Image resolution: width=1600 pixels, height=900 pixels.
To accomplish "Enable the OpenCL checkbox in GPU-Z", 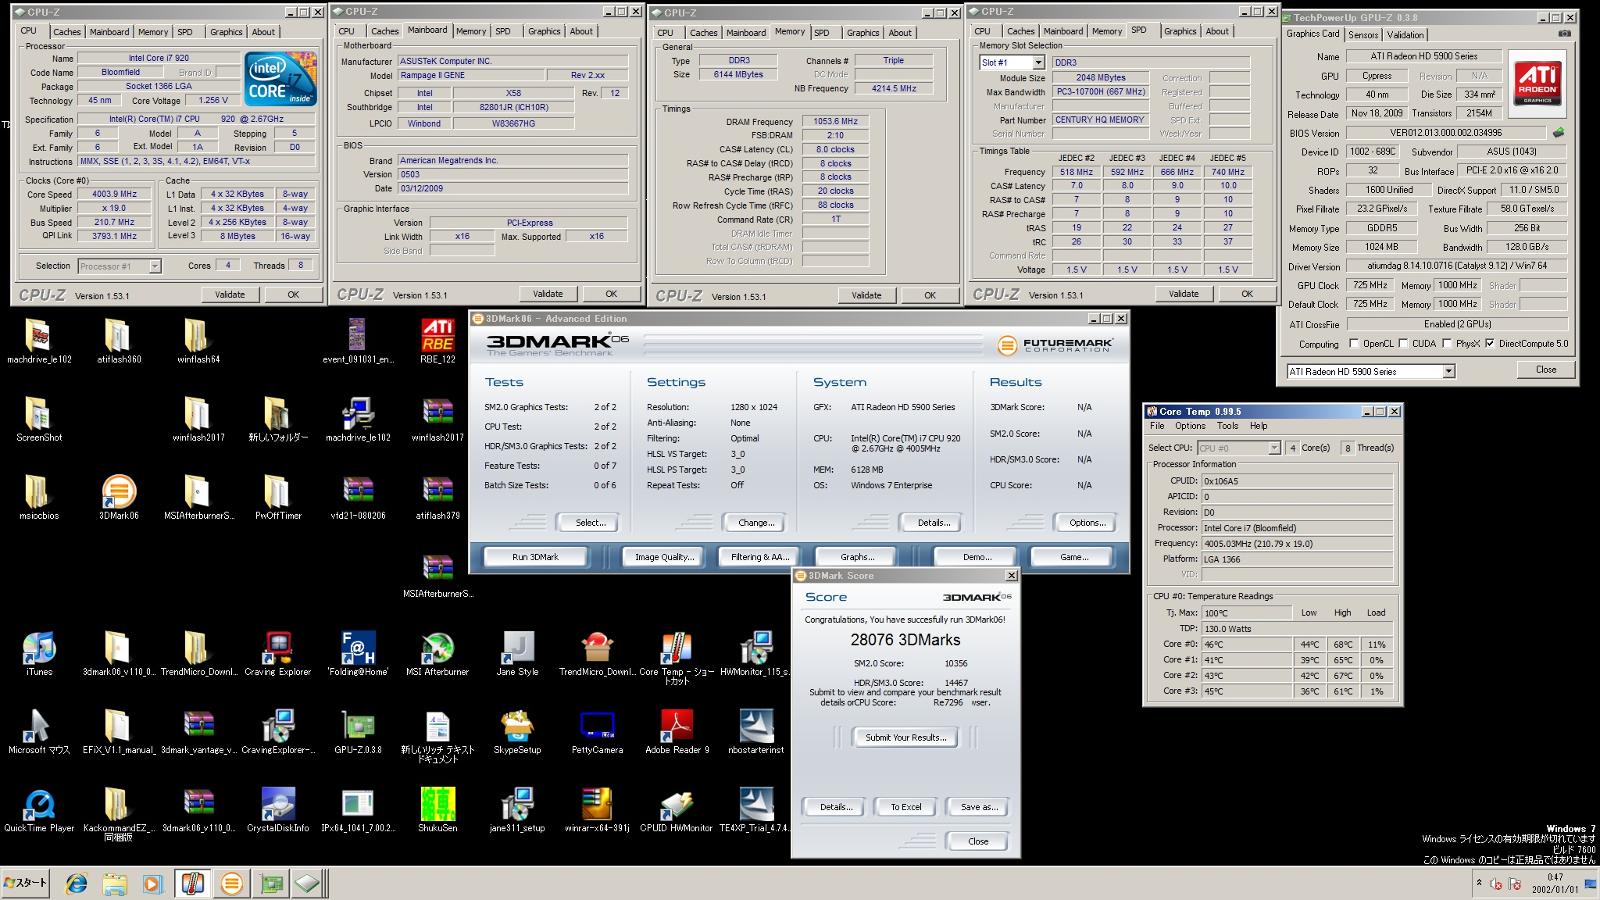I will (1354, 343).
